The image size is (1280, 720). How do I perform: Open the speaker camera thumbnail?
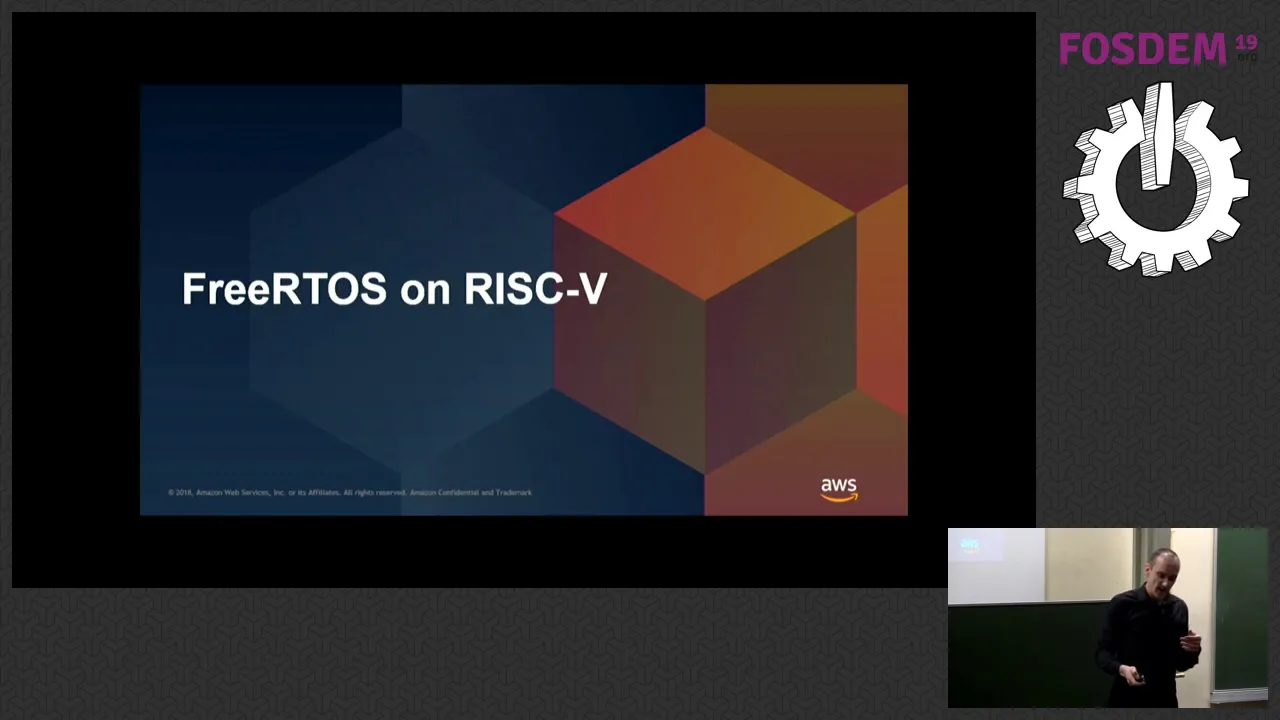coord(1107,617)
